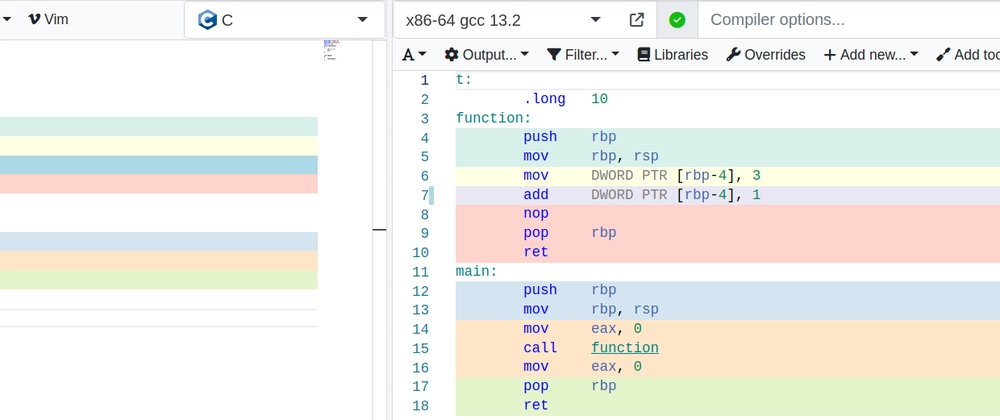The width and height of the screenshot is (1000, 420).
Task: Expand the Add new pane dropdown
Action: pyautogui.click(x=871, y=55)
